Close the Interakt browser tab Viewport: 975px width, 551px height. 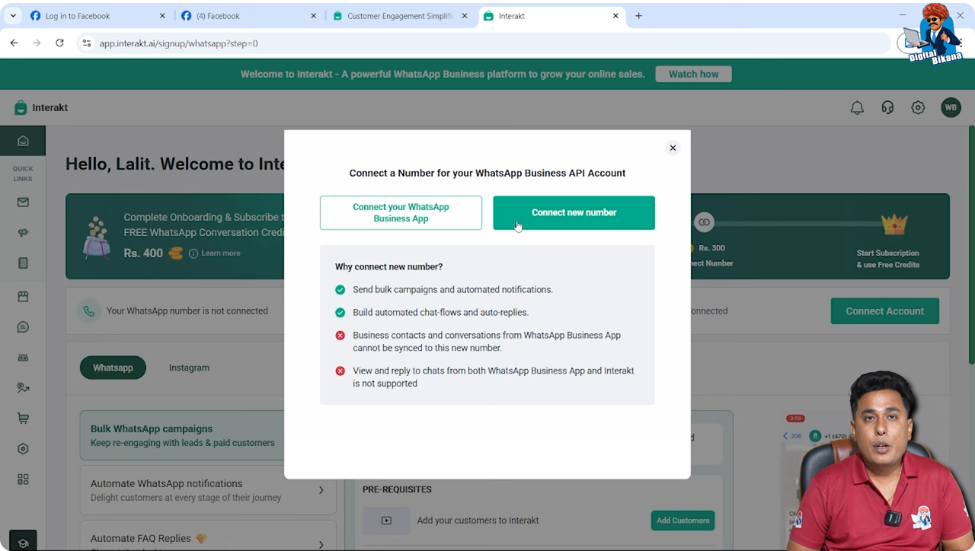[616, 16]
